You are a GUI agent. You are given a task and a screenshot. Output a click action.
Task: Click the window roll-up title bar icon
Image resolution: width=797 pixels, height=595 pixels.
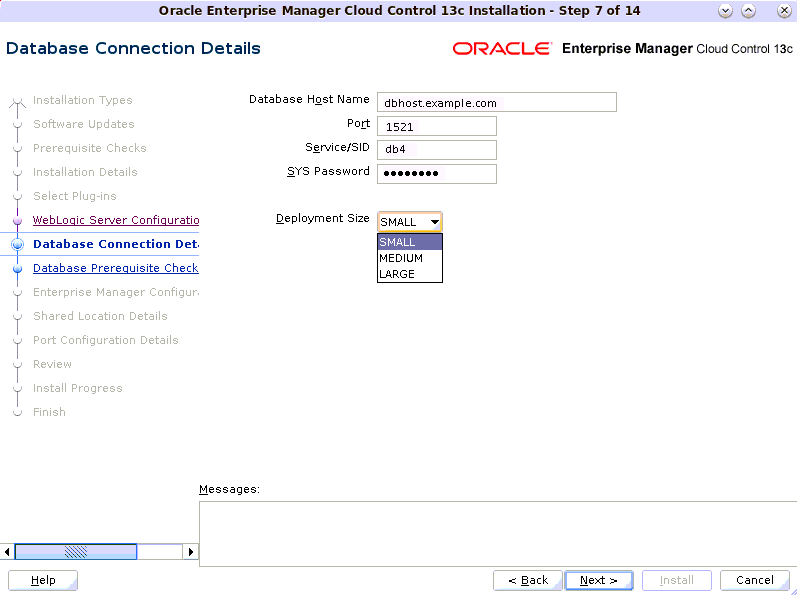(x=748, y=11)
